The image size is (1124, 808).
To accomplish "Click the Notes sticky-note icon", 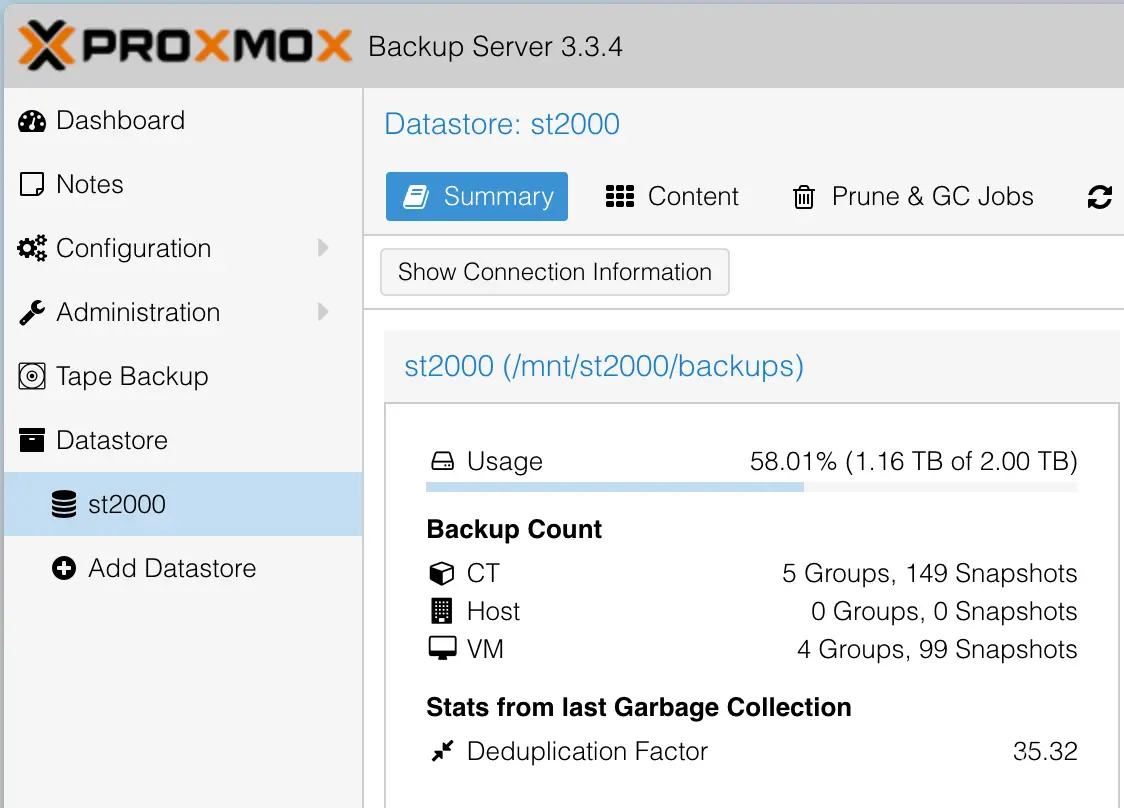I will (x=32, y=184).
